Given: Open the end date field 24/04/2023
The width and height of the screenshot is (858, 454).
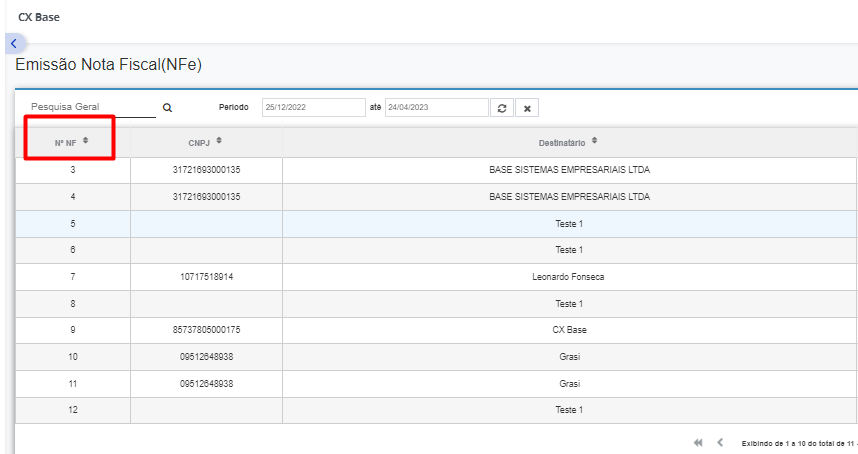Looking at the screenshot, I should [x=436, y=107].
